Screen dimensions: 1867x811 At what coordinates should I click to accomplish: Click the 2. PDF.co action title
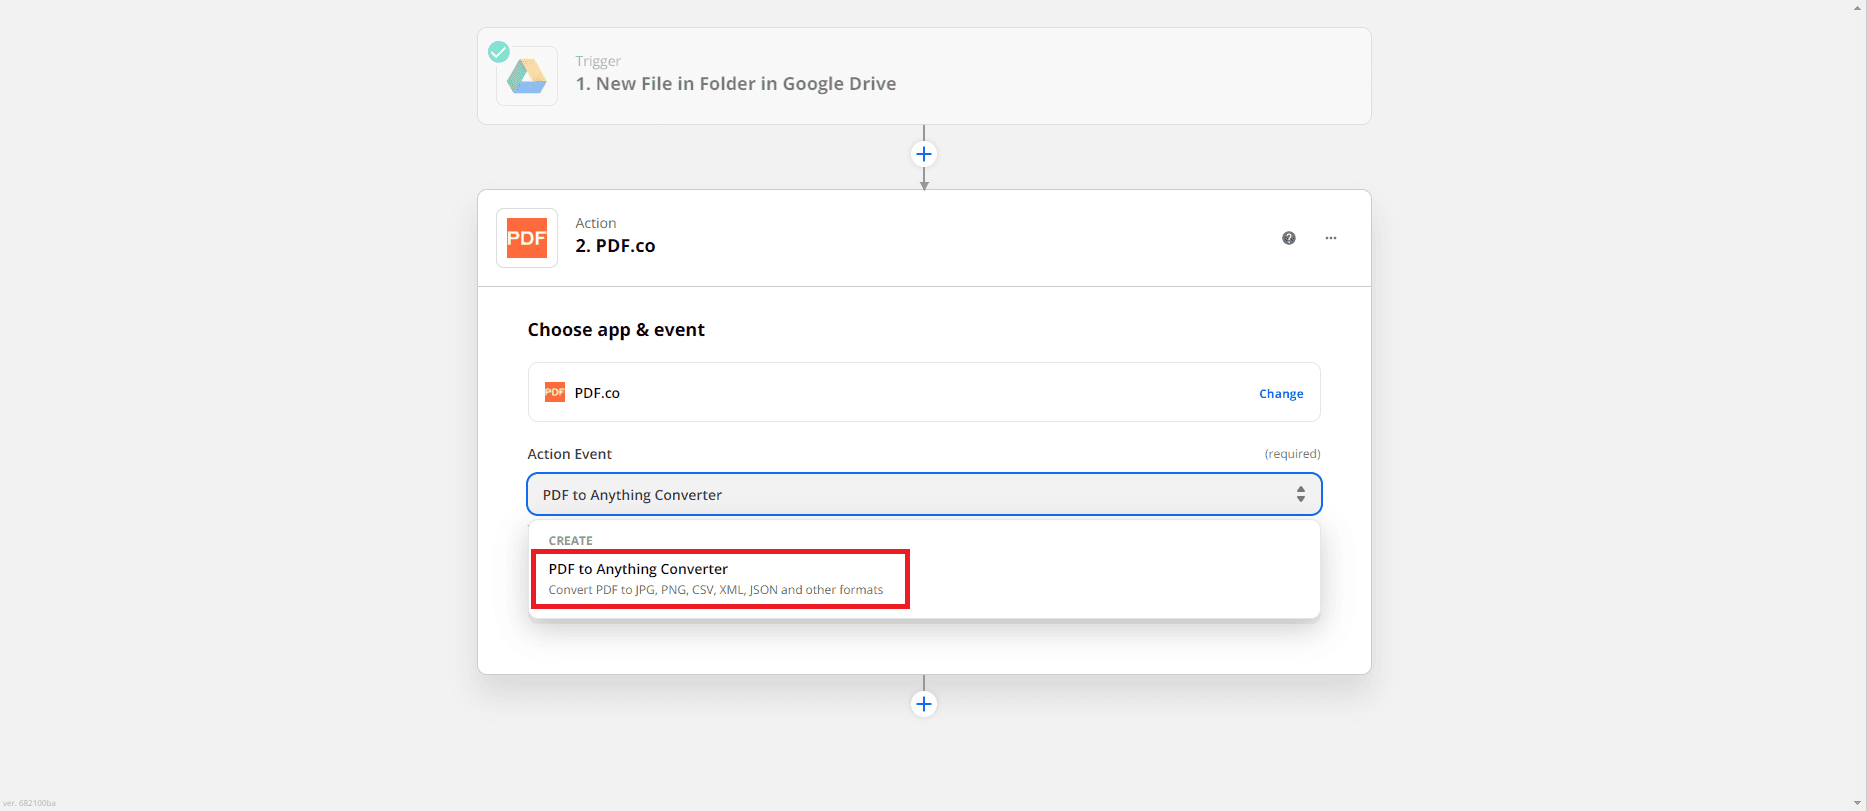[x=615, y=246]
